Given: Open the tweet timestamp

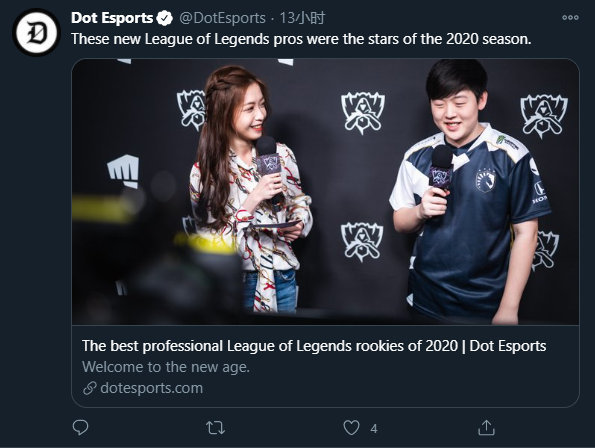Looking at the screenshot, I should (x=302, y=18).
